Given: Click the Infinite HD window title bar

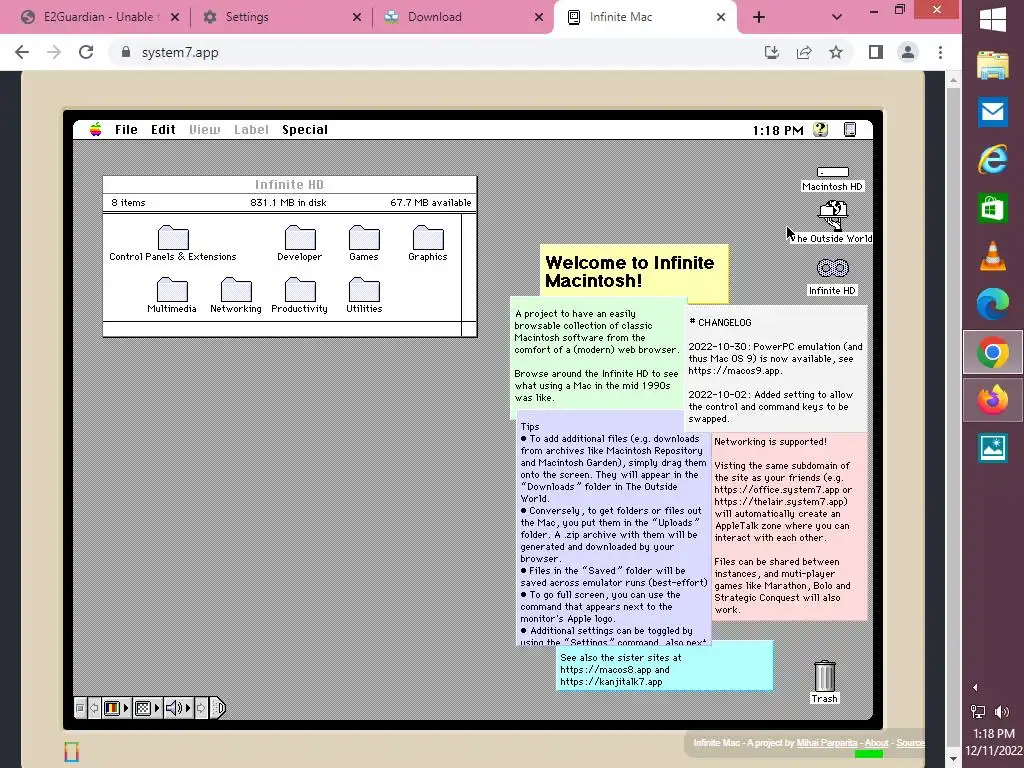Looking at the screenshot, I should tap(289, 185).
